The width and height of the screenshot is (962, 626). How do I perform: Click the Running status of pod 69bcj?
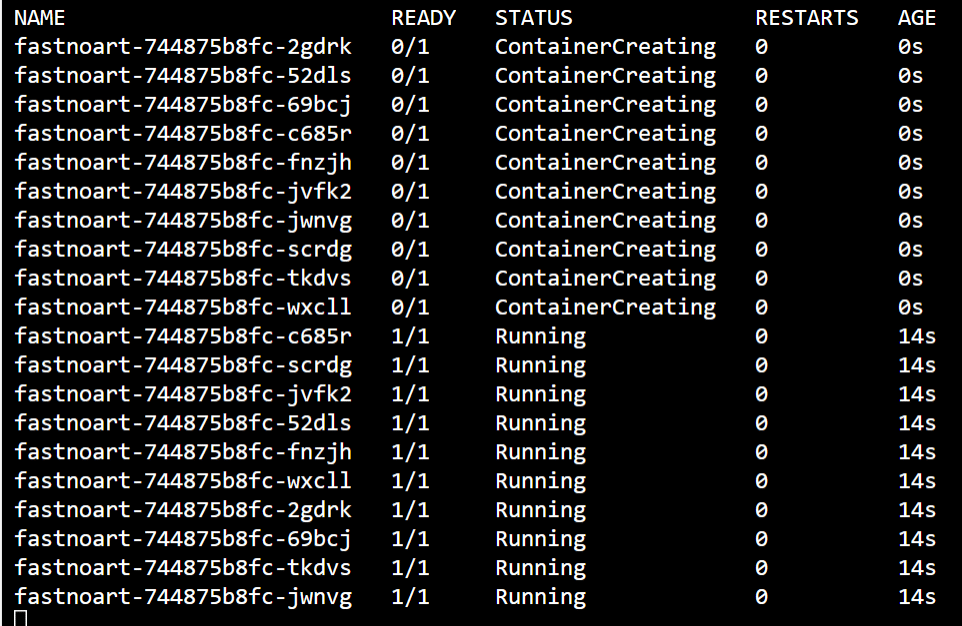click(x=541, y=539)
